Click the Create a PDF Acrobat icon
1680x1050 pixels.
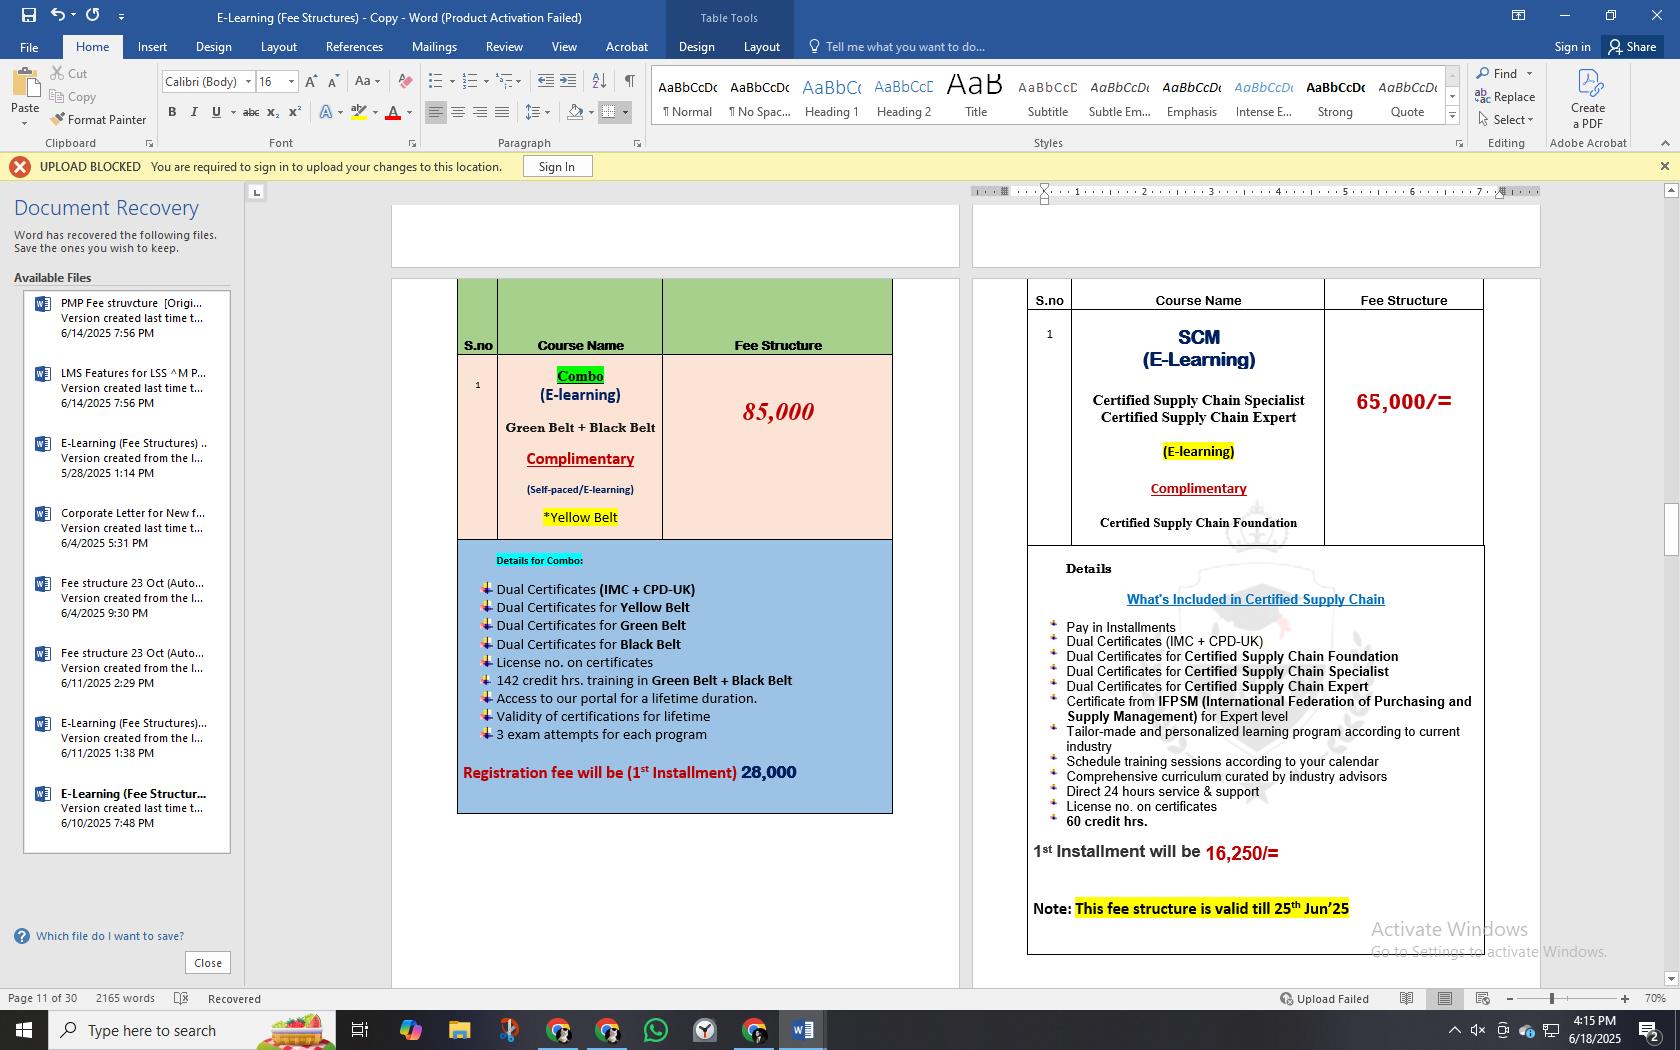1587,98
